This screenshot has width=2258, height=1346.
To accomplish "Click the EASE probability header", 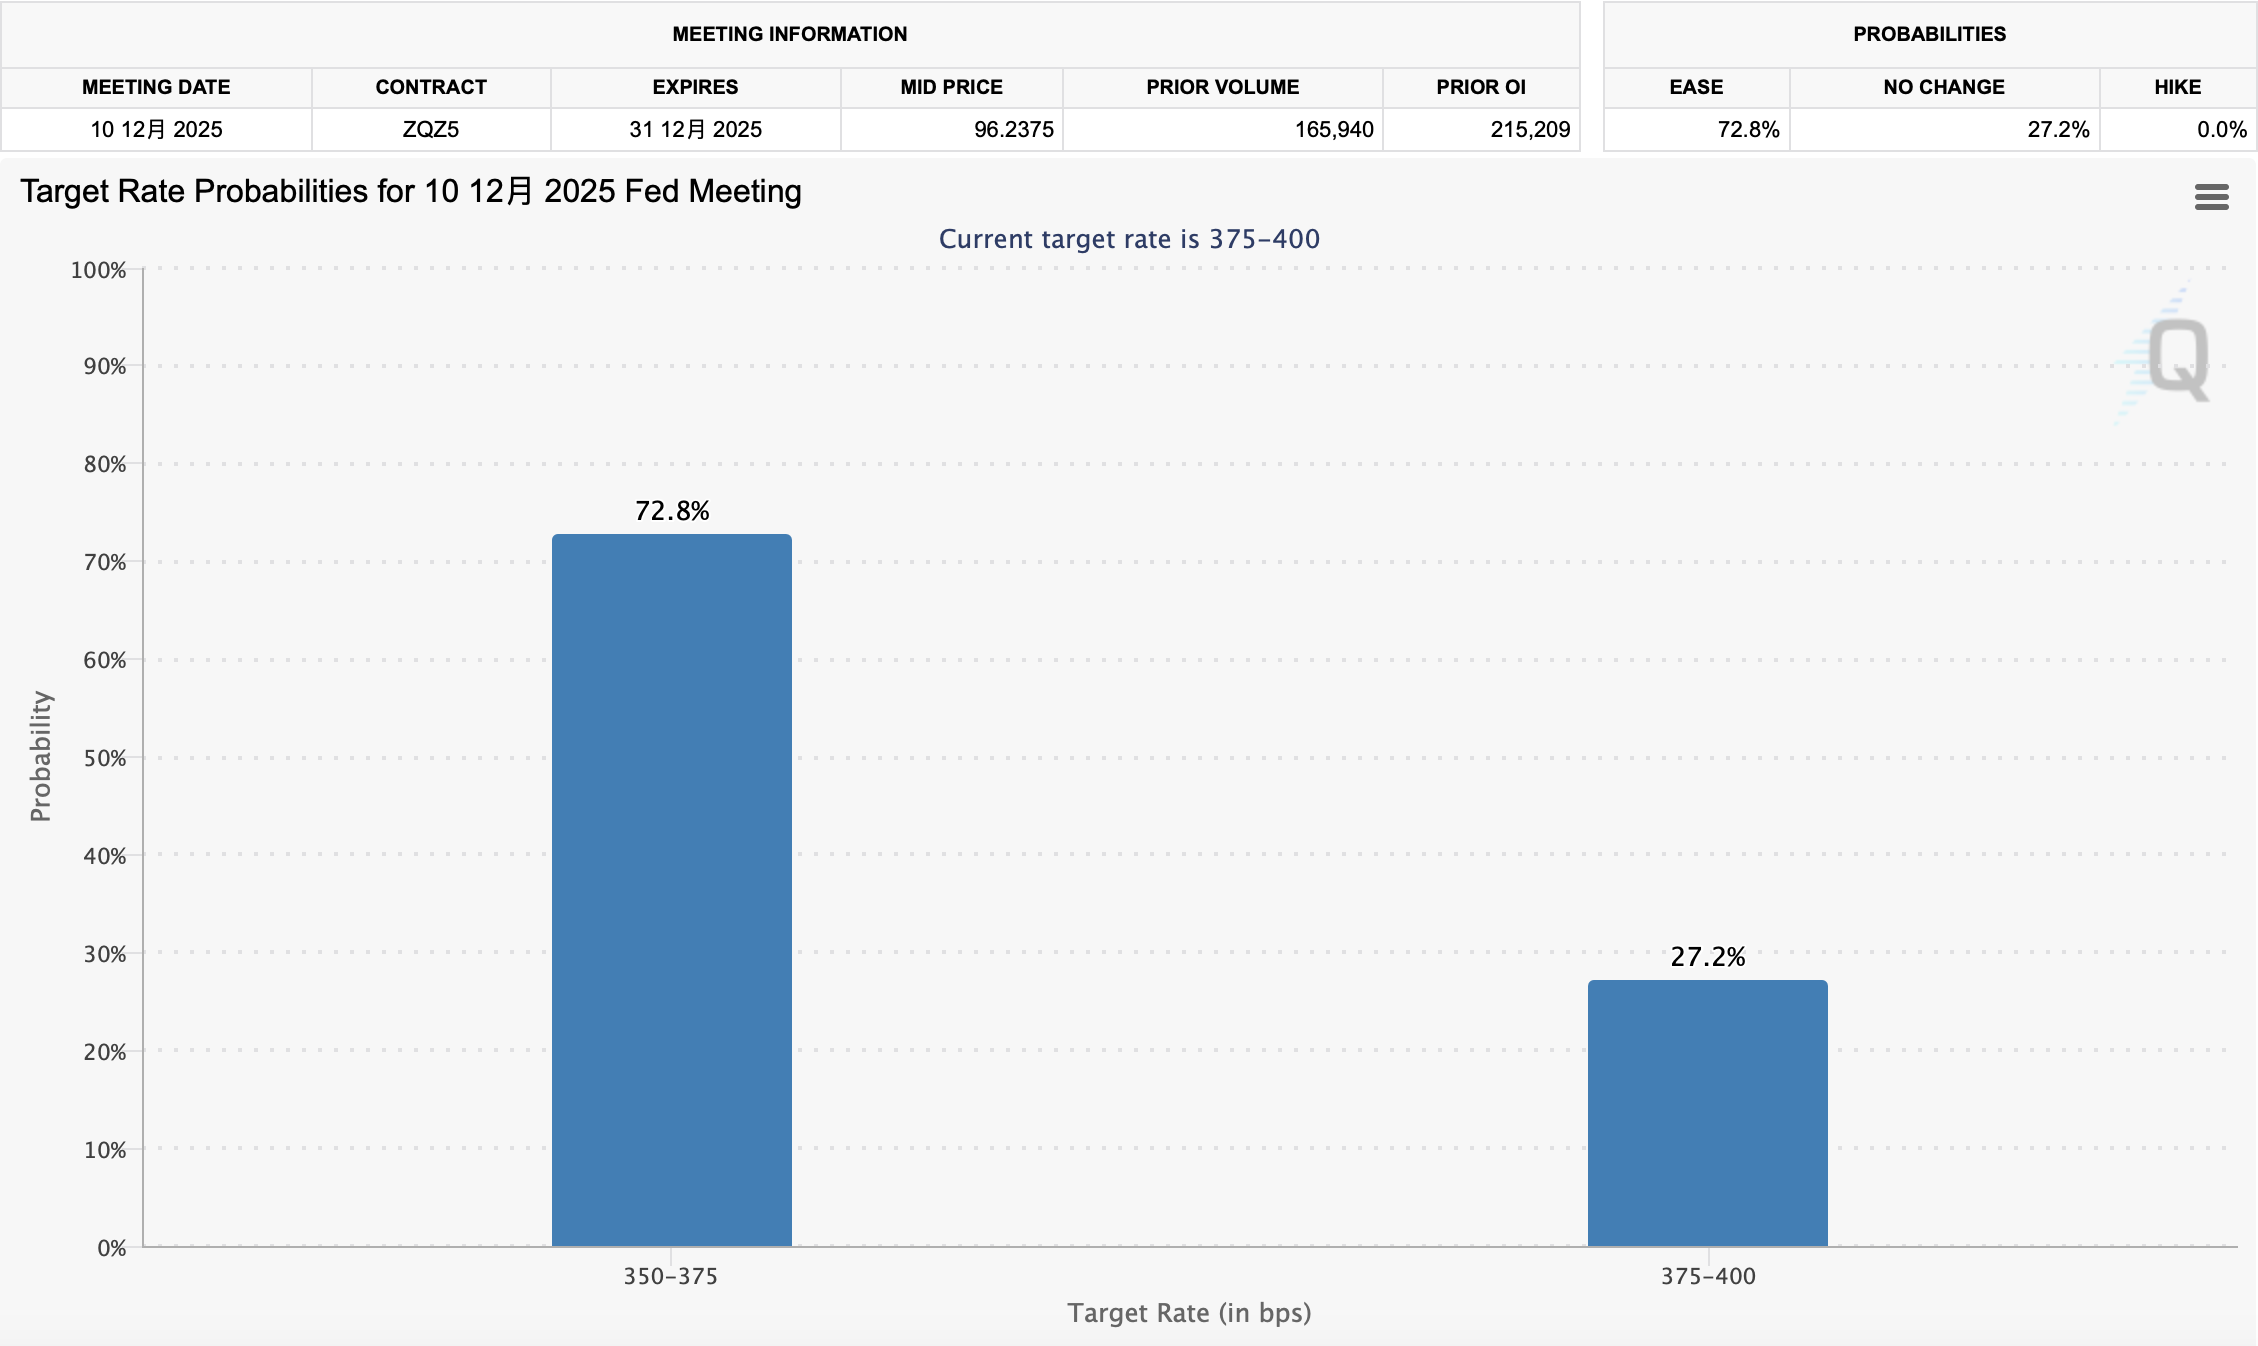I will click(x=1696, y=87).
